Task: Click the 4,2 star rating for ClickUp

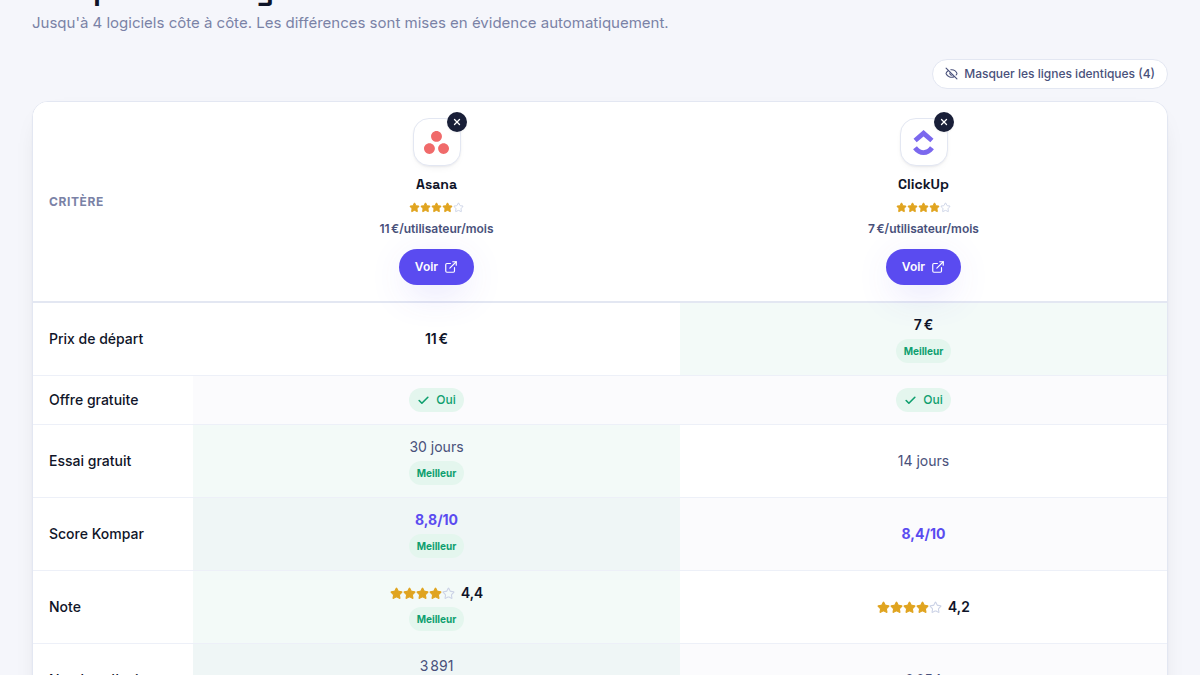Action: pyautogui.click(x=923, y=607)
